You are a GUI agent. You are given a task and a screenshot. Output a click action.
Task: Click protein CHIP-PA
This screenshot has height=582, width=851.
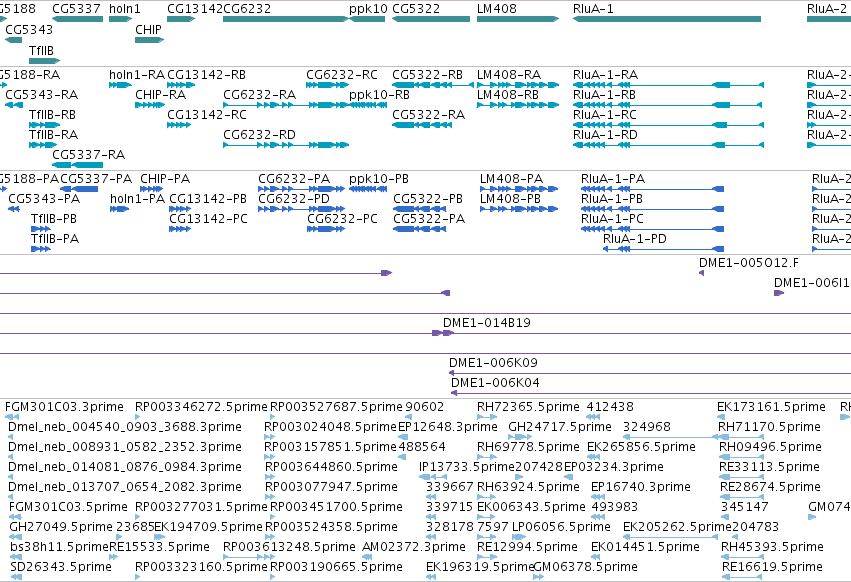click(165, 179)
